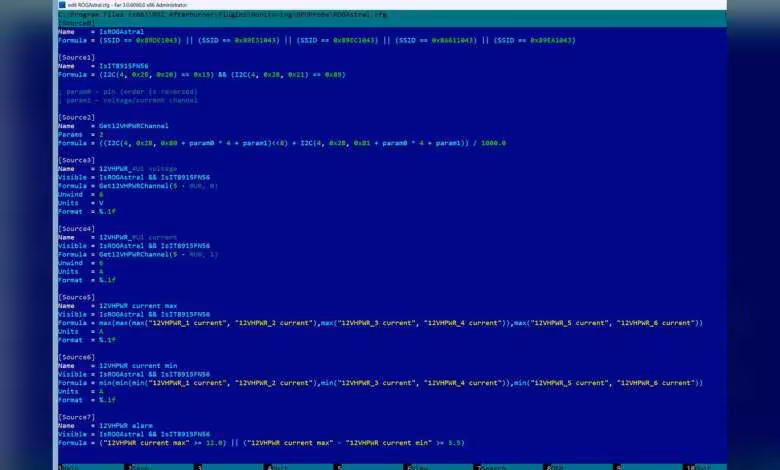Click the Name = 12VHPWR current min line

tap(117, 366)
